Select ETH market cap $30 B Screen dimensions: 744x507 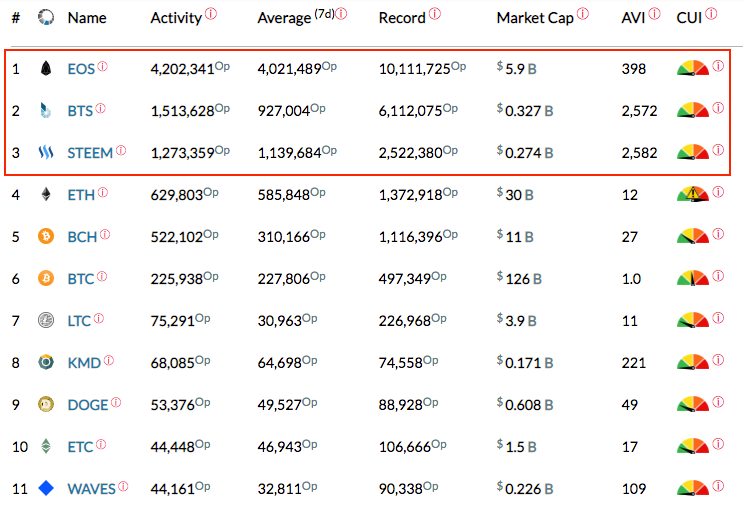tap(515, 194)
